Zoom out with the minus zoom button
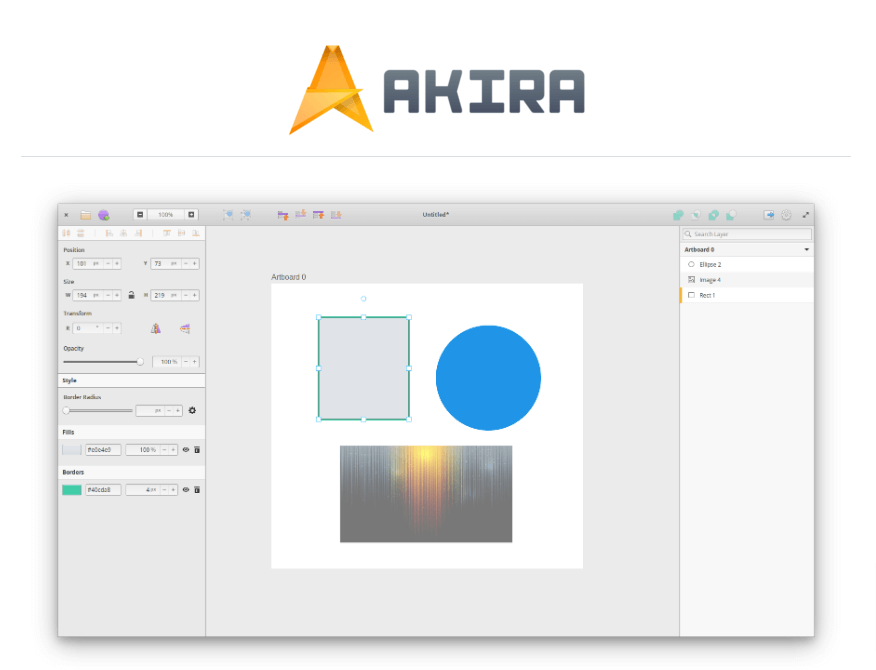This screenshot has height=670, width=876. pos(140,215)
